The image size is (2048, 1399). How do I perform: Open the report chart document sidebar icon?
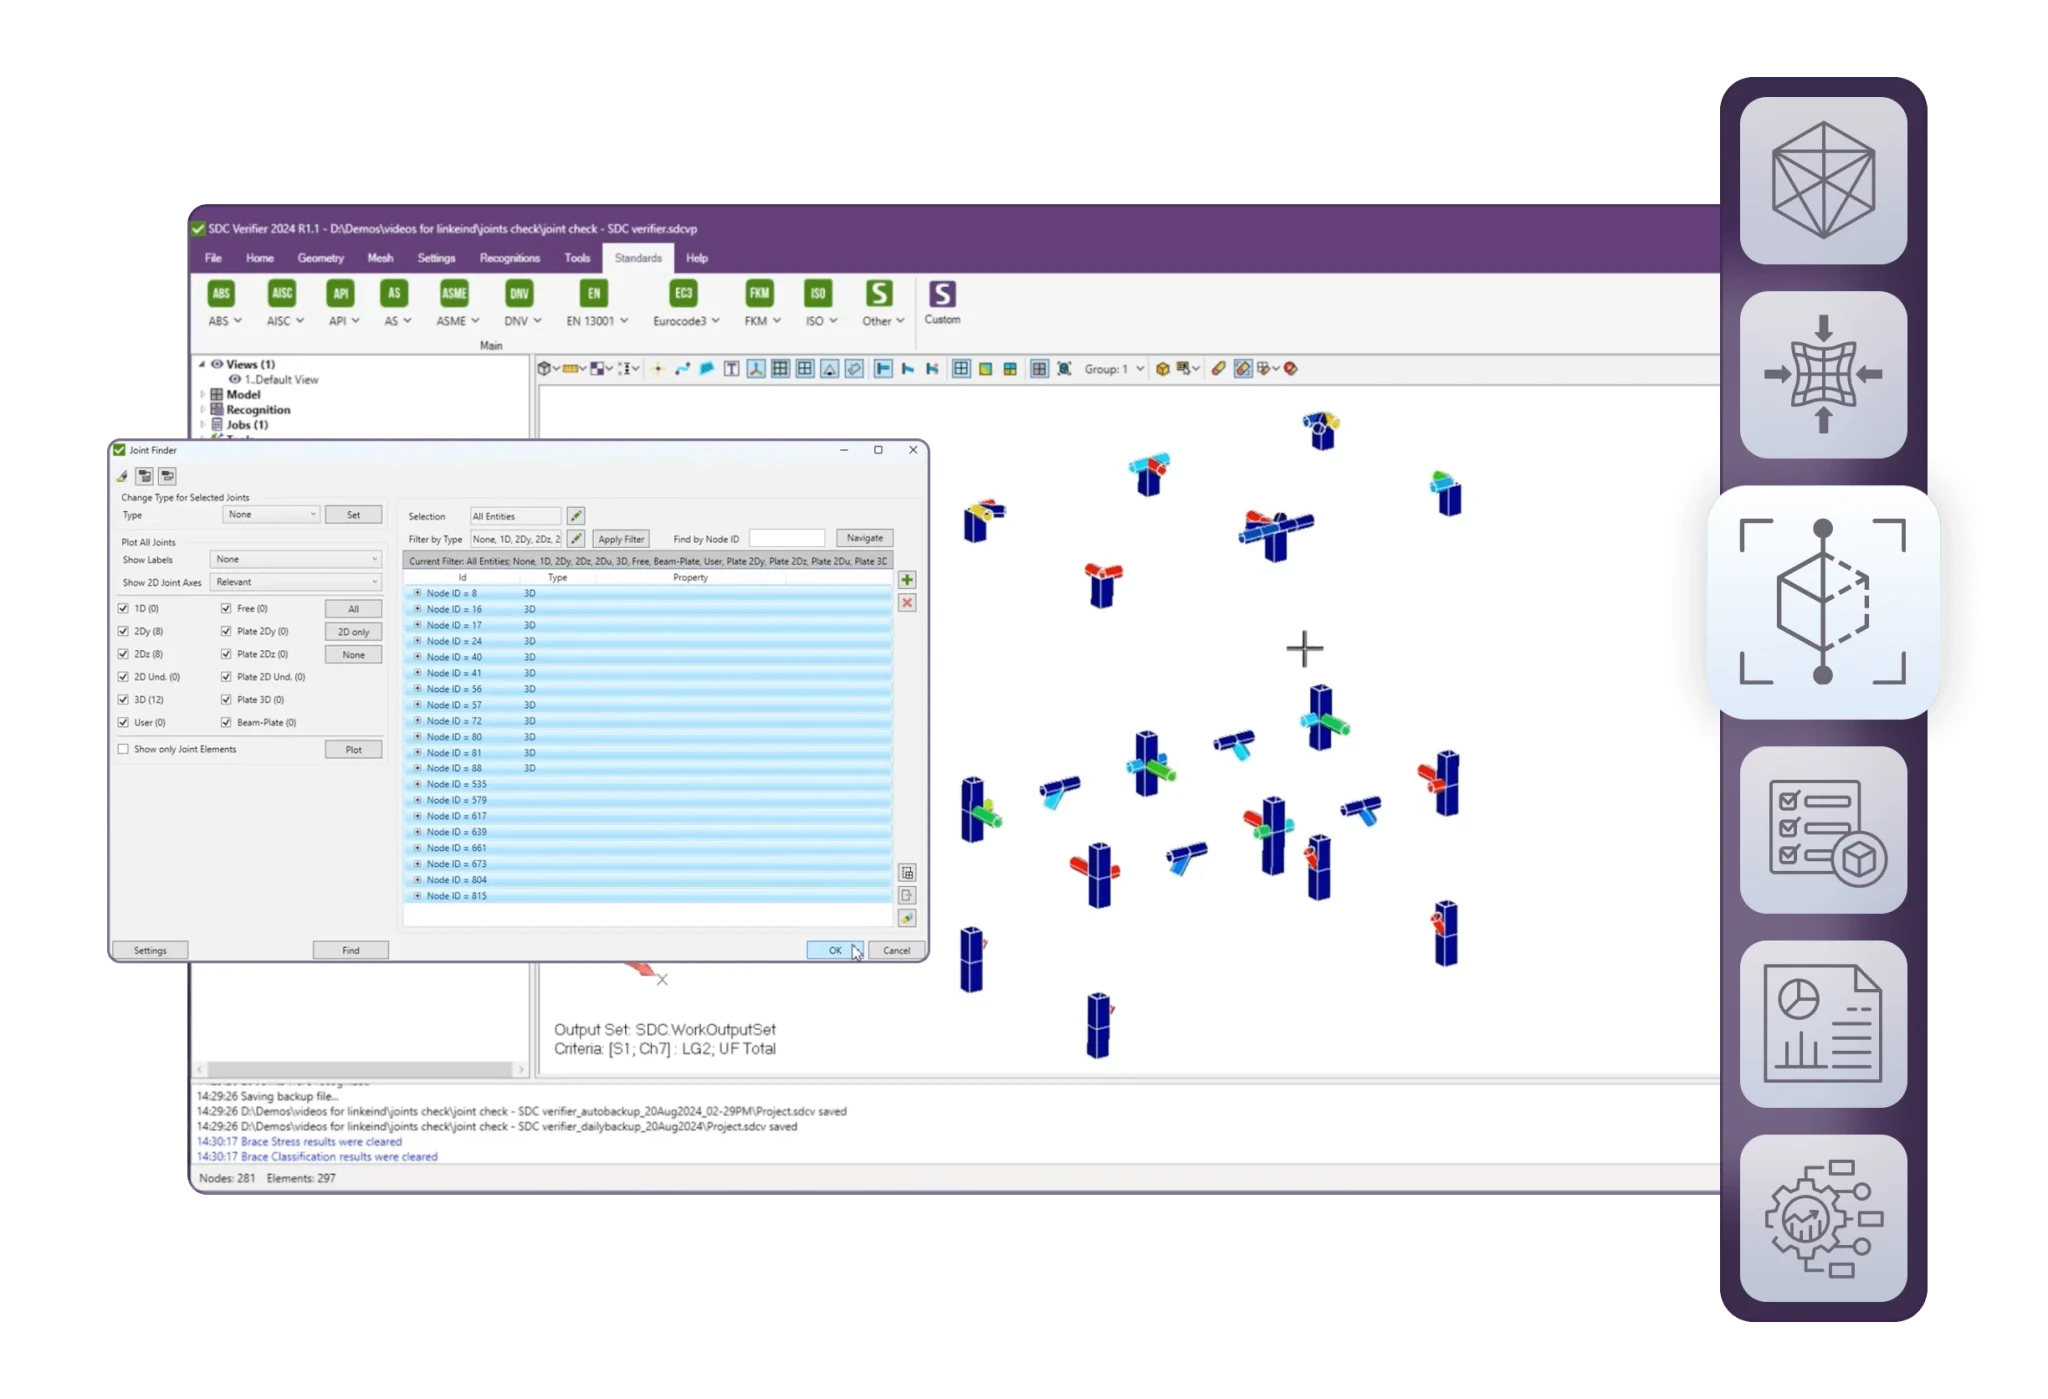[x=1823, y=1023]
